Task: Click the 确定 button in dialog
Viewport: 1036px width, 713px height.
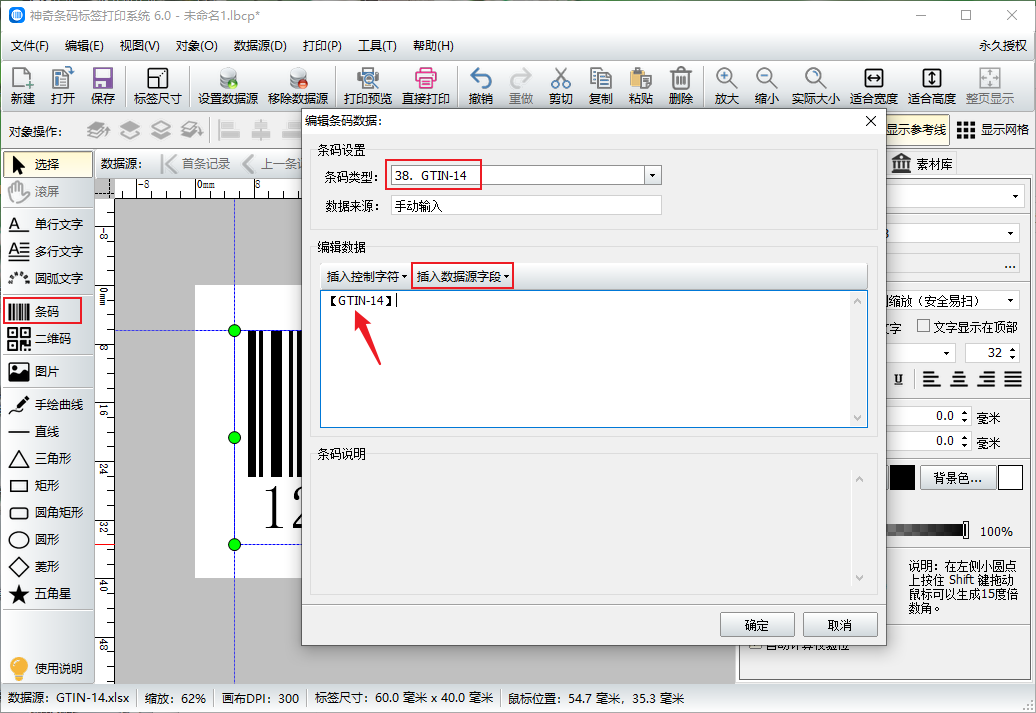Action: [757, 625]
